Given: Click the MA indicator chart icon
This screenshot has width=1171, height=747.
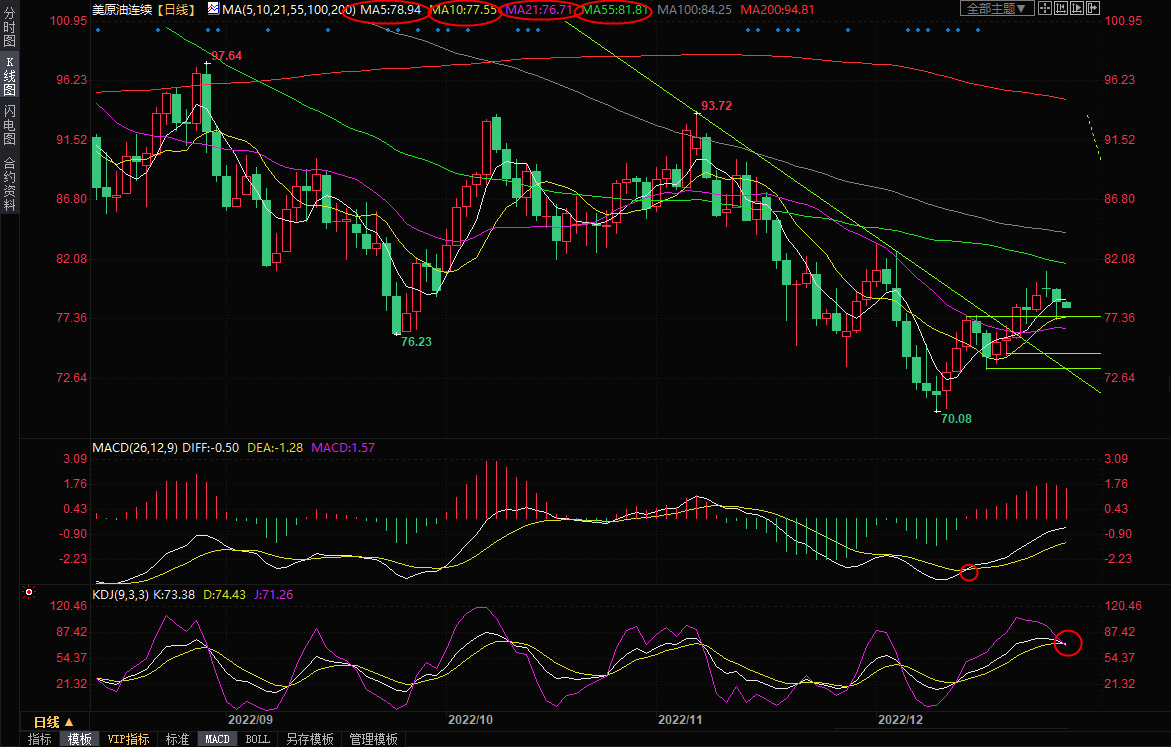Looking at the screenshot, I should (x=214, y=9).
